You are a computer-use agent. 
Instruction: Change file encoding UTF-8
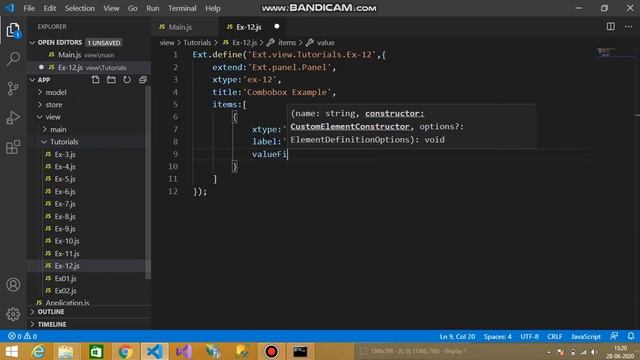[529, 337]
